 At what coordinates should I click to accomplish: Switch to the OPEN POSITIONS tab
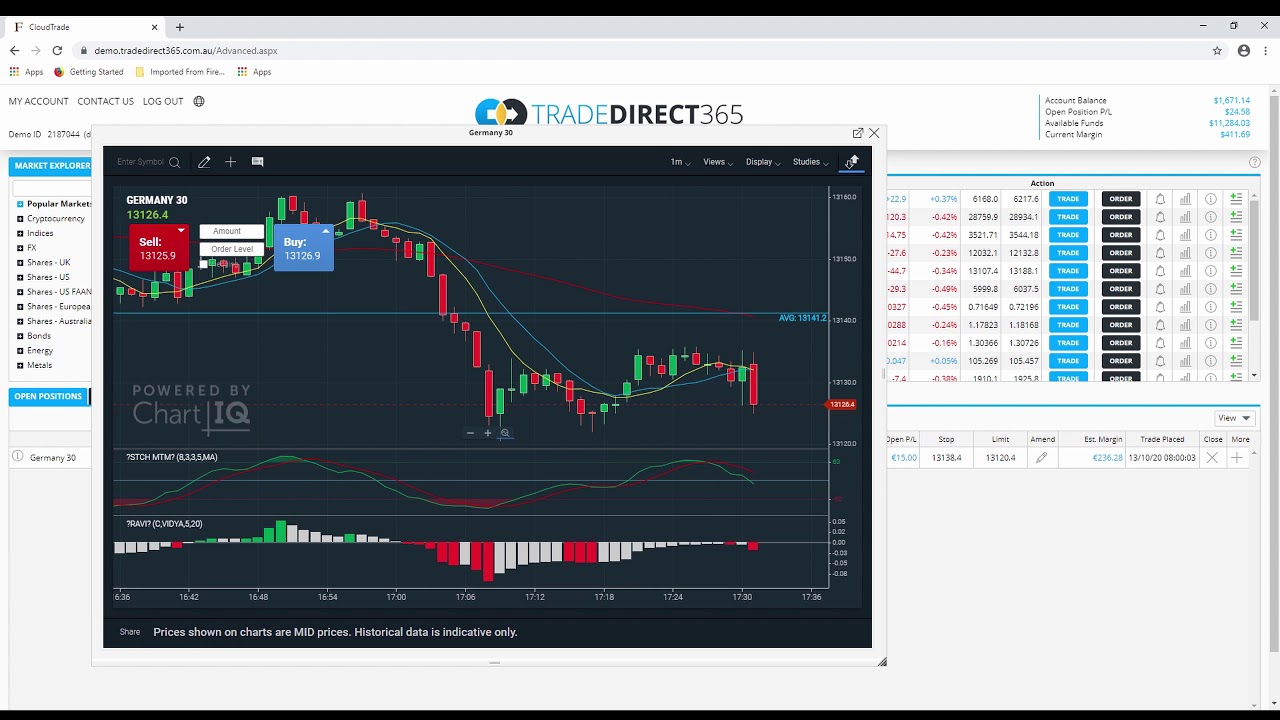point(48,396)
